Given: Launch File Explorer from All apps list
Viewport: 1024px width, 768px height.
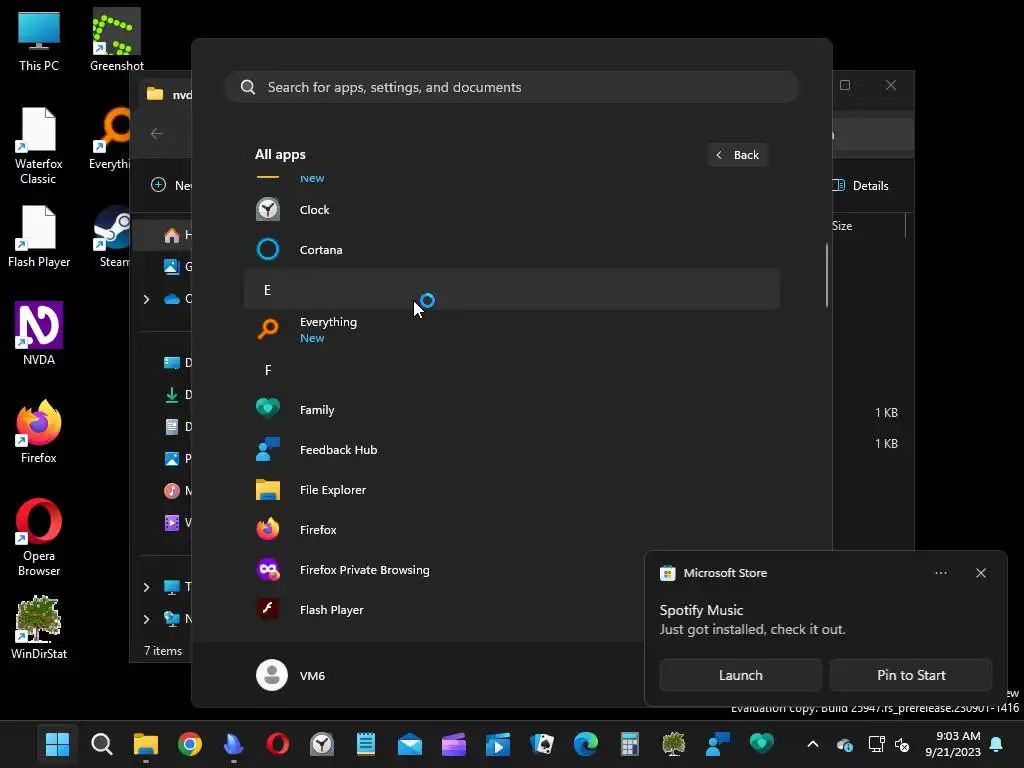Looking at the screenshot, I should [x=511, y=489].
